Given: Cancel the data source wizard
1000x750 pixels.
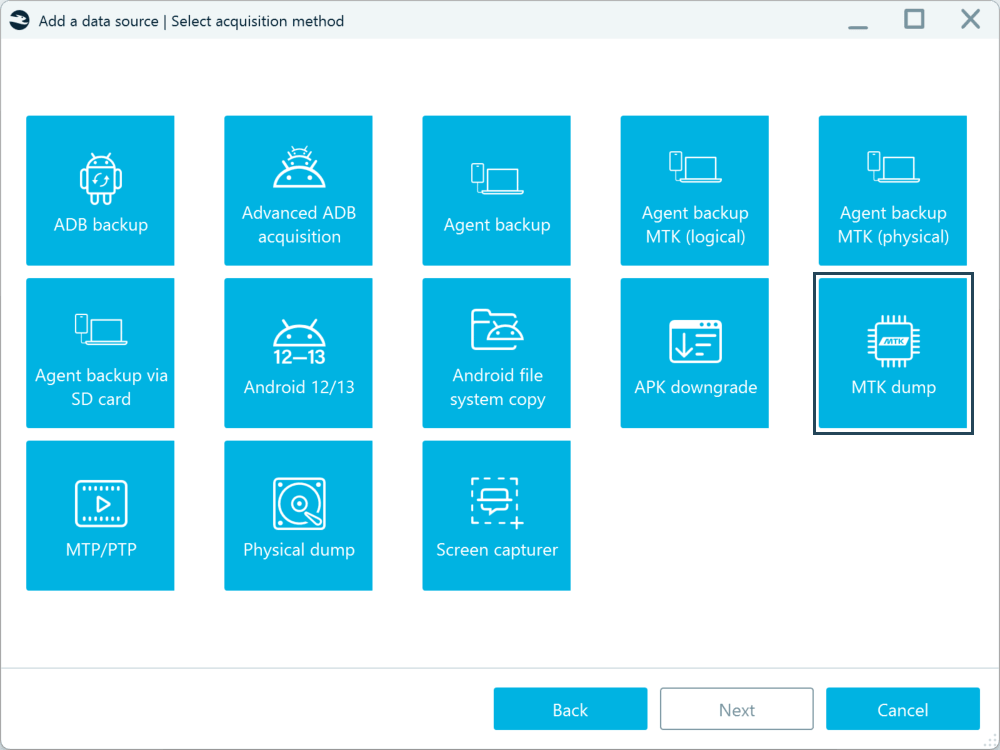Looking at the screenshot, I should point(902,709).
